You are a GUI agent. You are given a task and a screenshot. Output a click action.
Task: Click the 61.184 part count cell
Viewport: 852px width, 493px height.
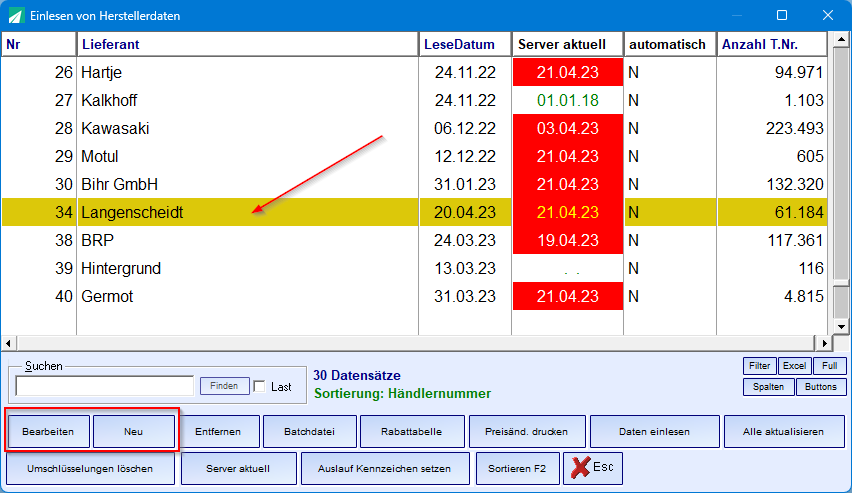click(x=772, y=212)
